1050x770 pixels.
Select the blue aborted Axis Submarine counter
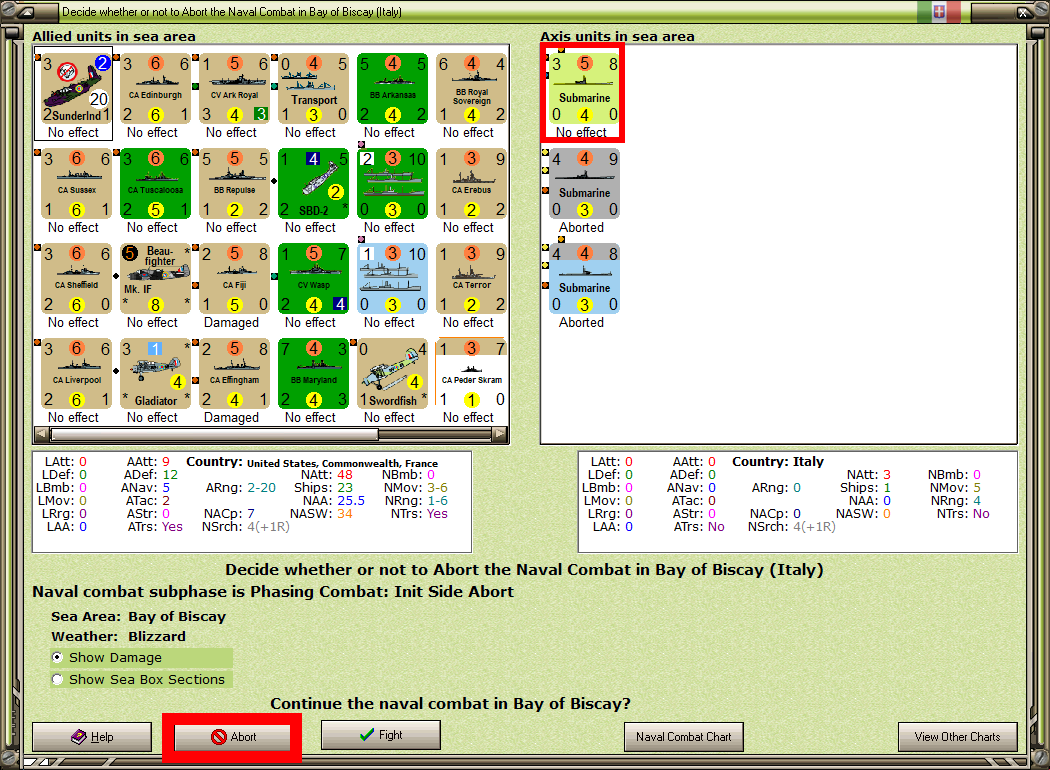(x=584, y=279)
